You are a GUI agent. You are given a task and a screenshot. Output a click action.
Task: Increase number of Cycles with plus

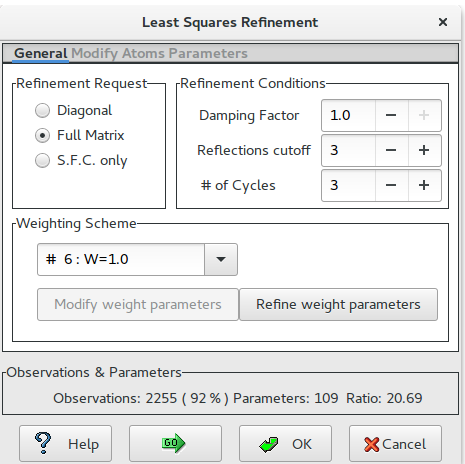(x=424, y=185)
